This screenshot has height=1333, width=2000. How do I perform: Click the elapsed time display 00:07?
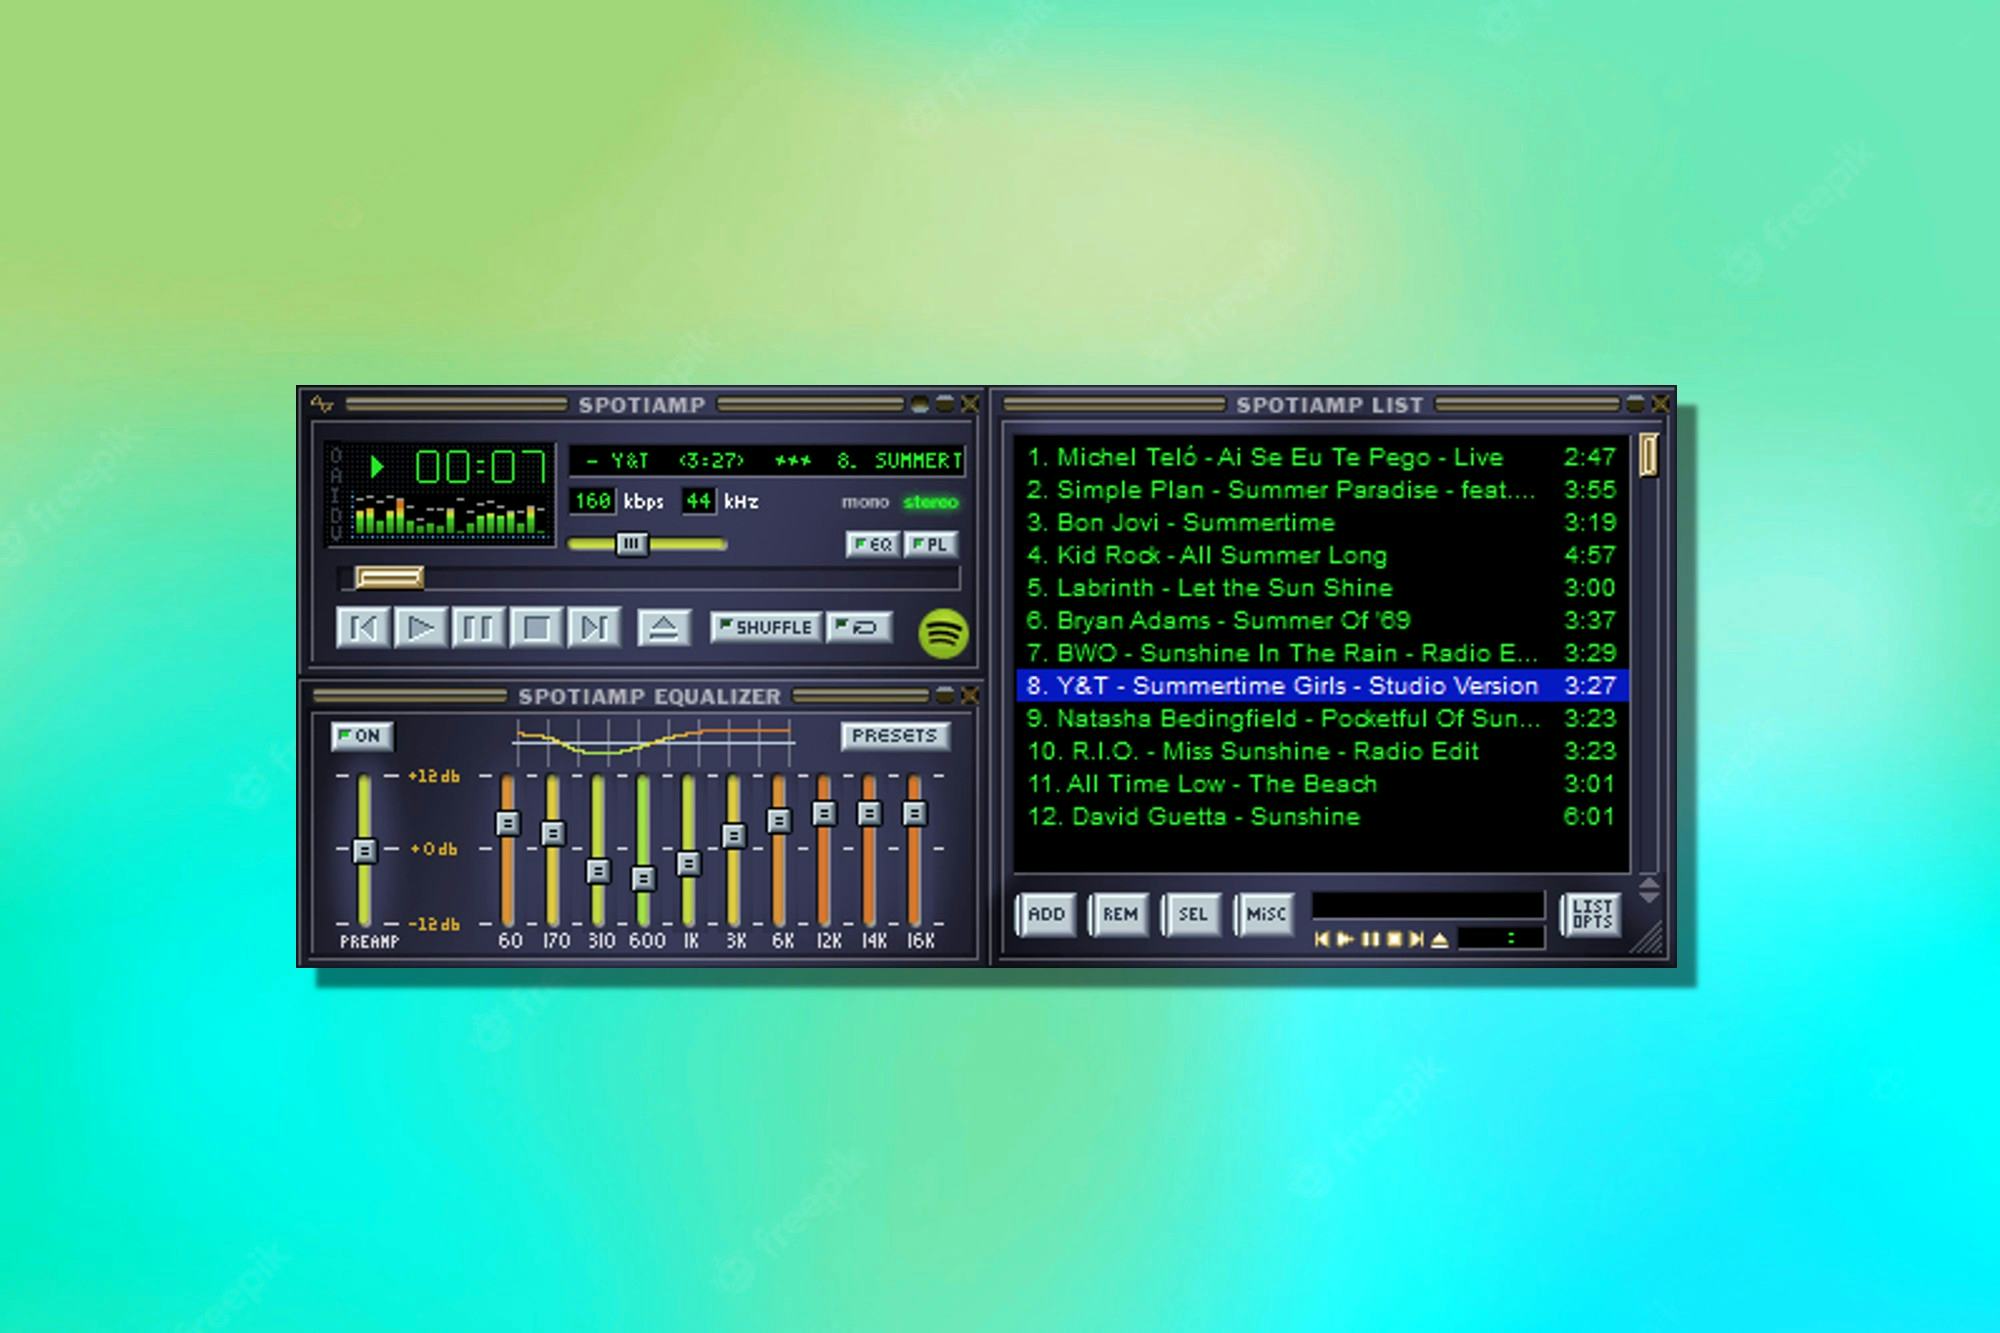pyautogui.click(x=481, y=467)
